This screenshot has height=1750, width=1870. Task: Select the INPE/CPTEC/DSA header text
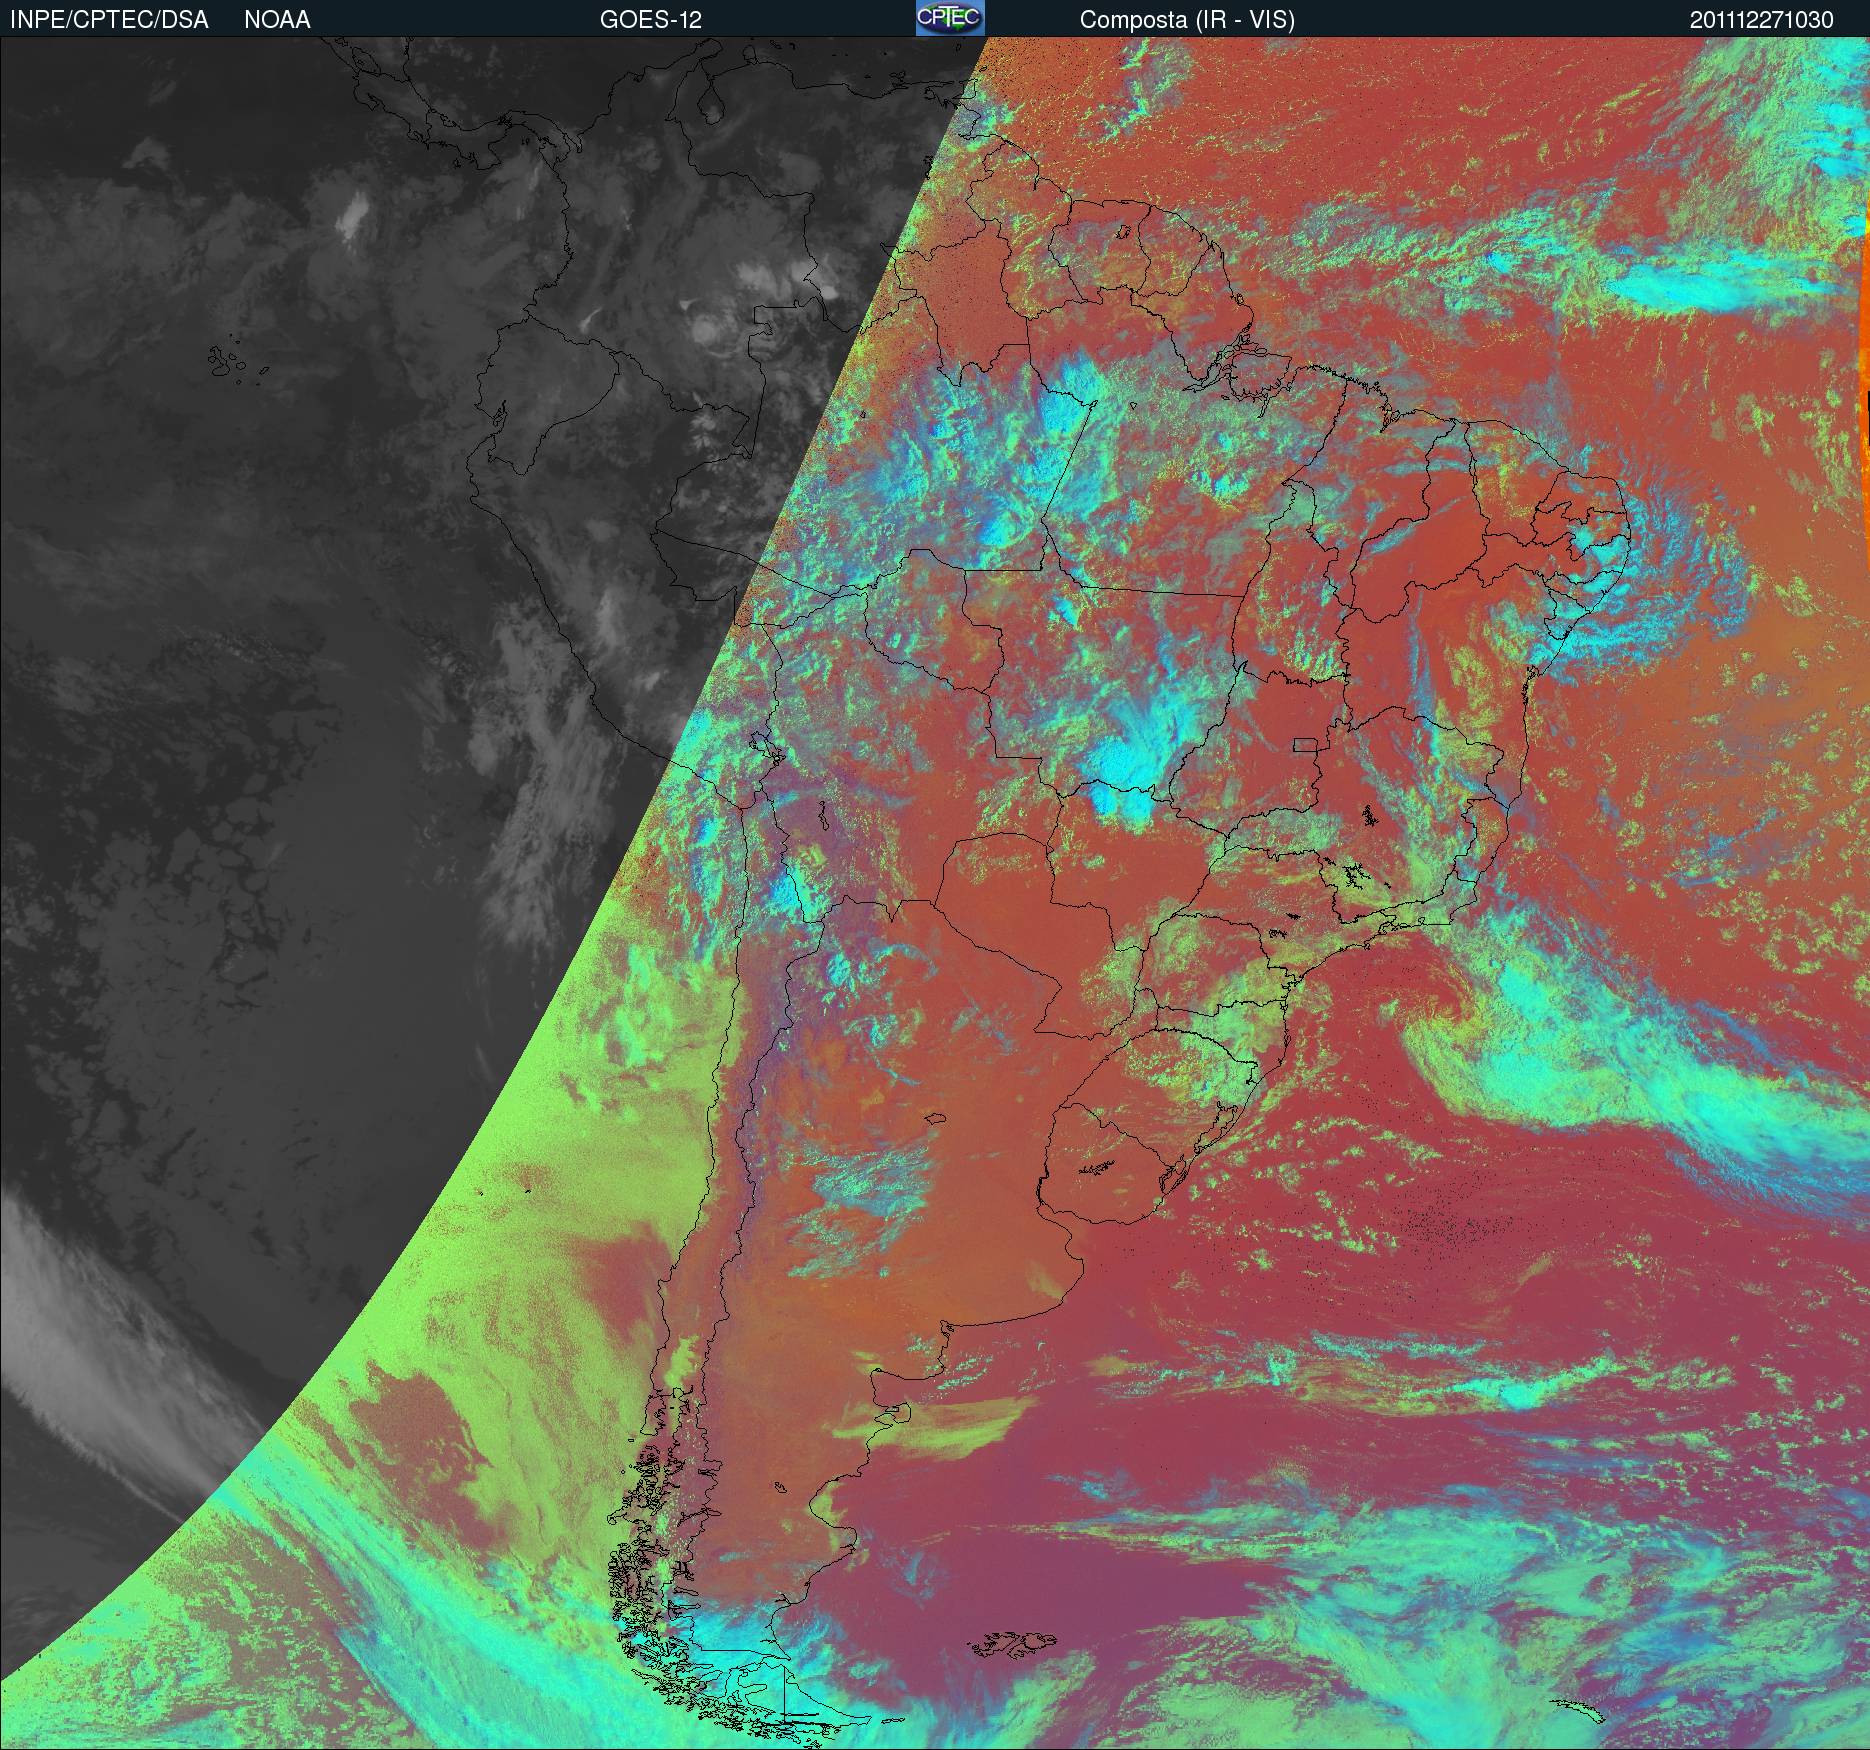(x=109, y=20)
